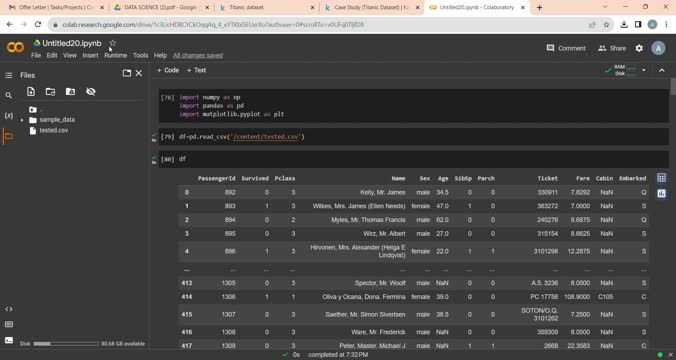Add a new Code cell
The height and width of the screenshot is (360, 676).
click(x=168, y=70)
